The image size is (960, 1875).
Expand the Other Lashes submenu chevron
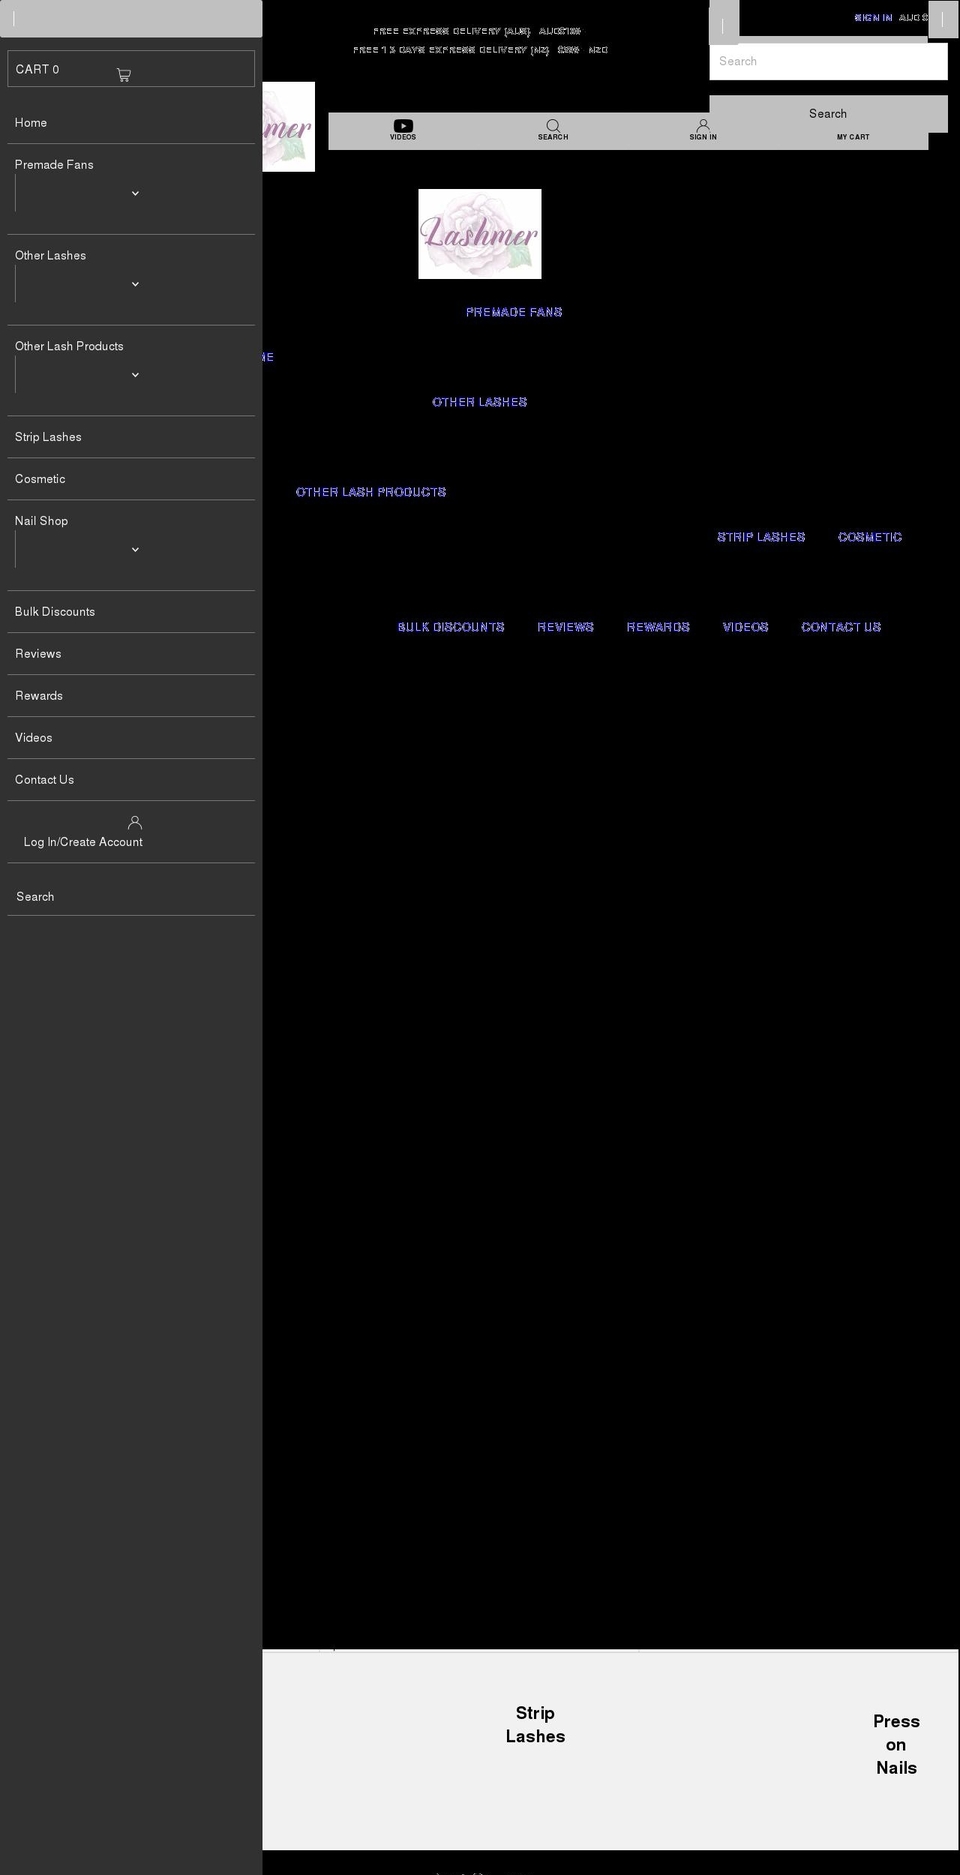pyautogui.click(x=135, y=284)
